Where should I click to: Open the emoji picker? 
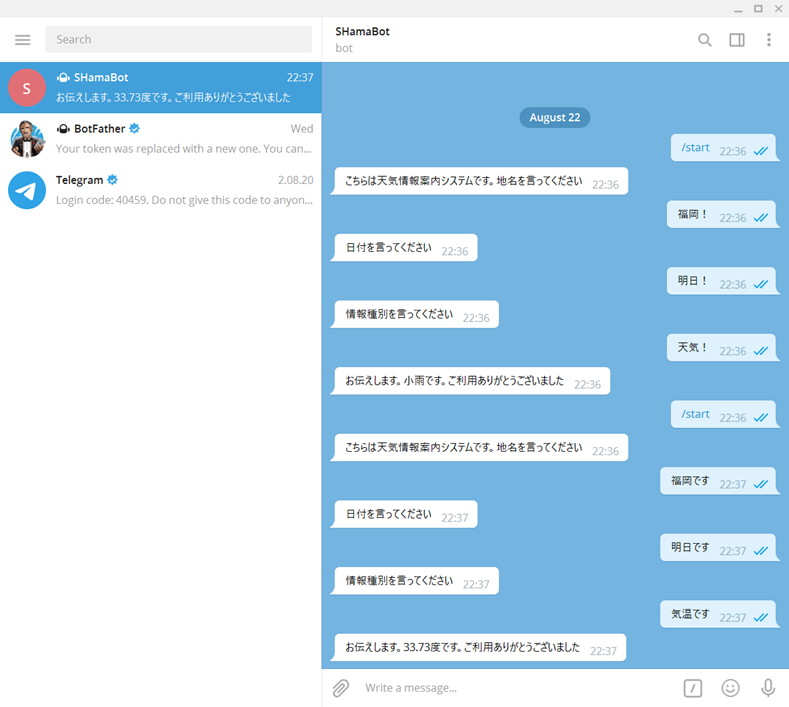coord(731,688)
